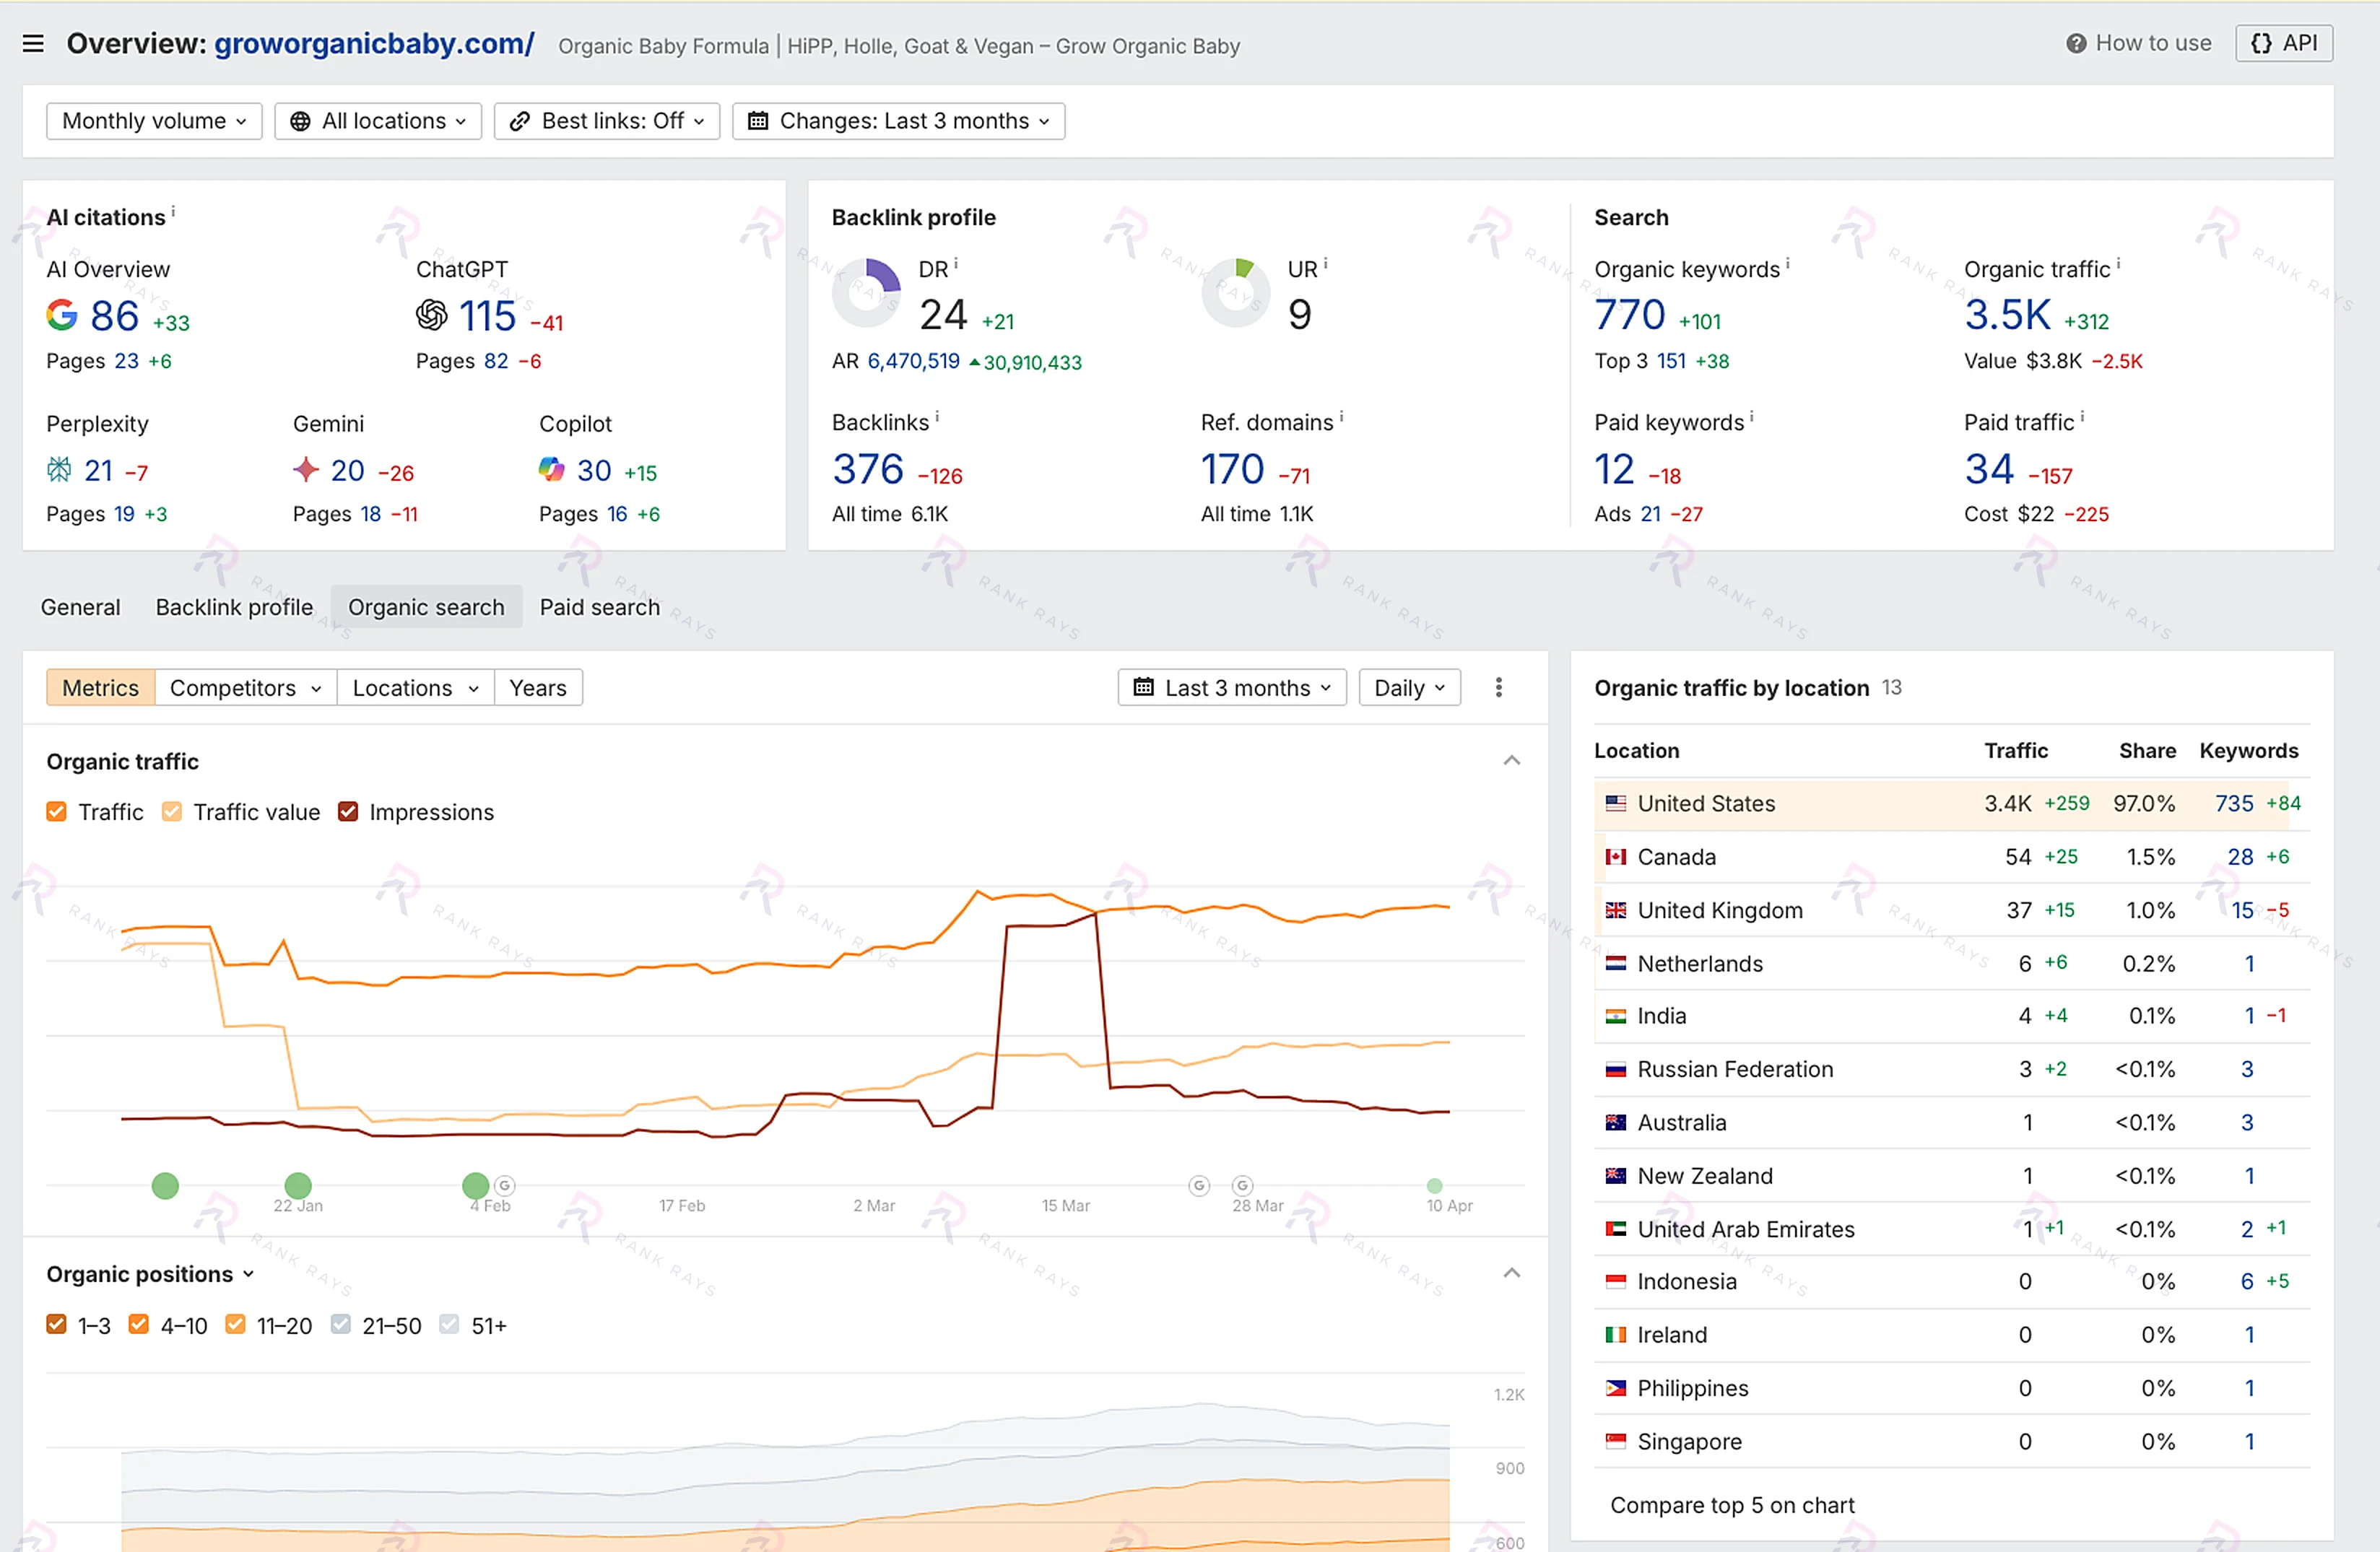Click the Google update marker near 28 Mar
The height and width of the screenshot is (1552, 2380).
1242,1185
